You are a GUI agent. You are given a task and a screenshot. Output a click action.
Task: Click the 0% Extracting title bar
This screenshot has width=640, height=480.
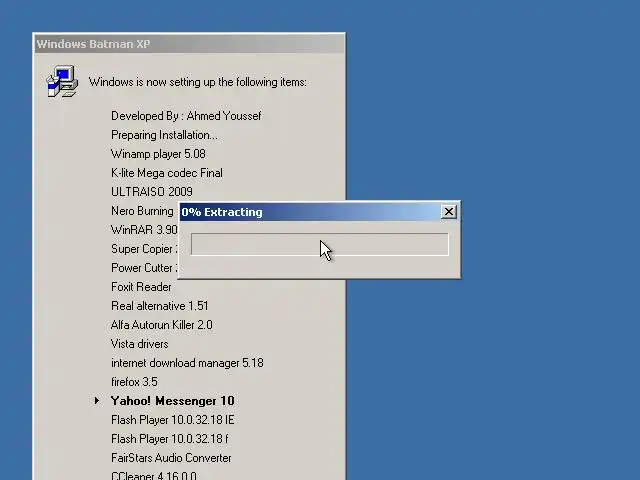tap(311, 212)
